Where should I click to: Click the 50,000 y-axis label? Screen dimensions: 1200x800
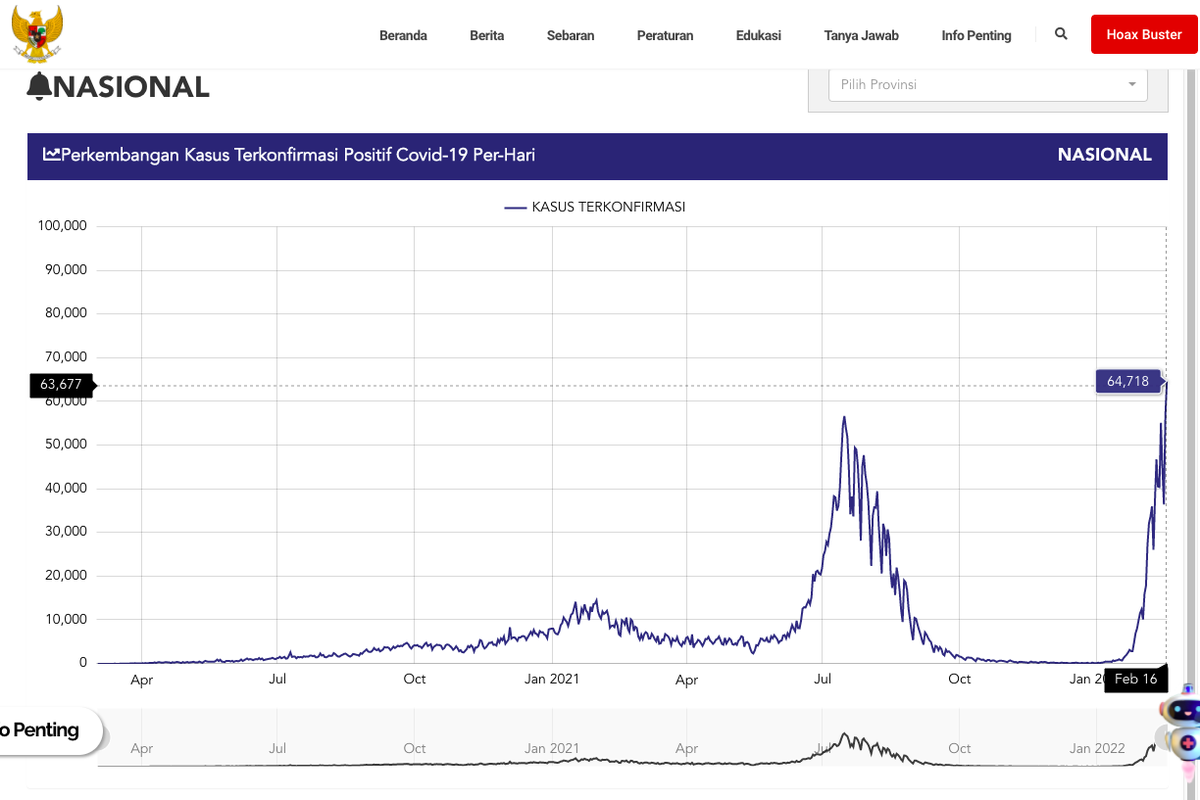pyautogui.click(x=66, y=444)
